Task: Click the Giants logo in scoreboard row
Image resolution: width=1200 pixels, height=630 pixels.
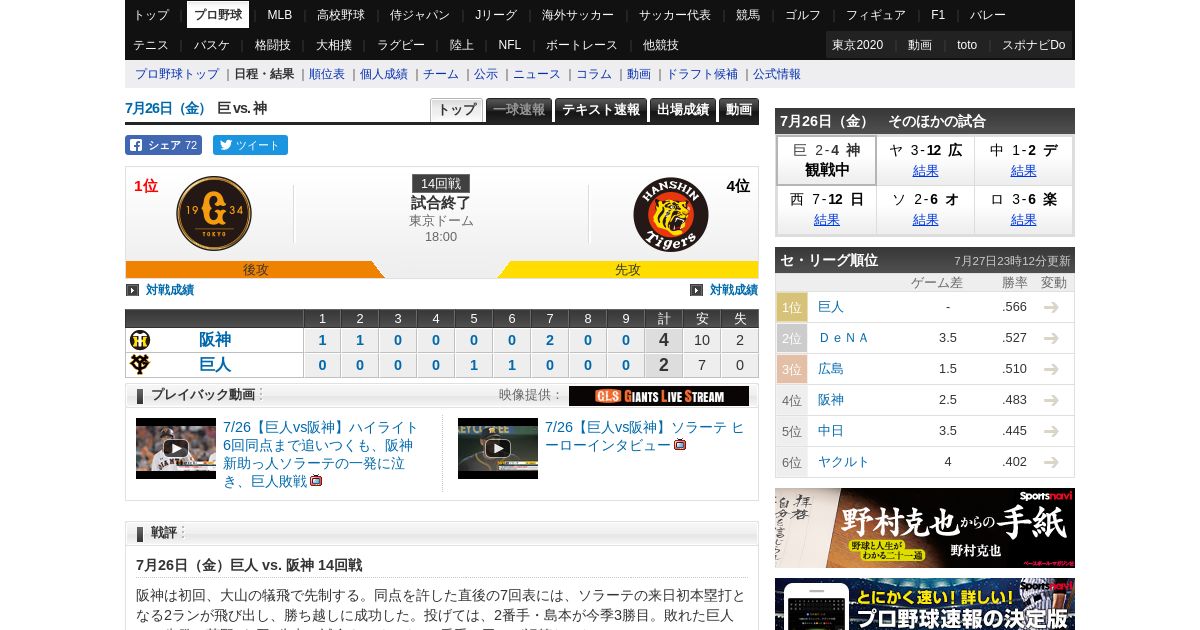Action: 140,364
